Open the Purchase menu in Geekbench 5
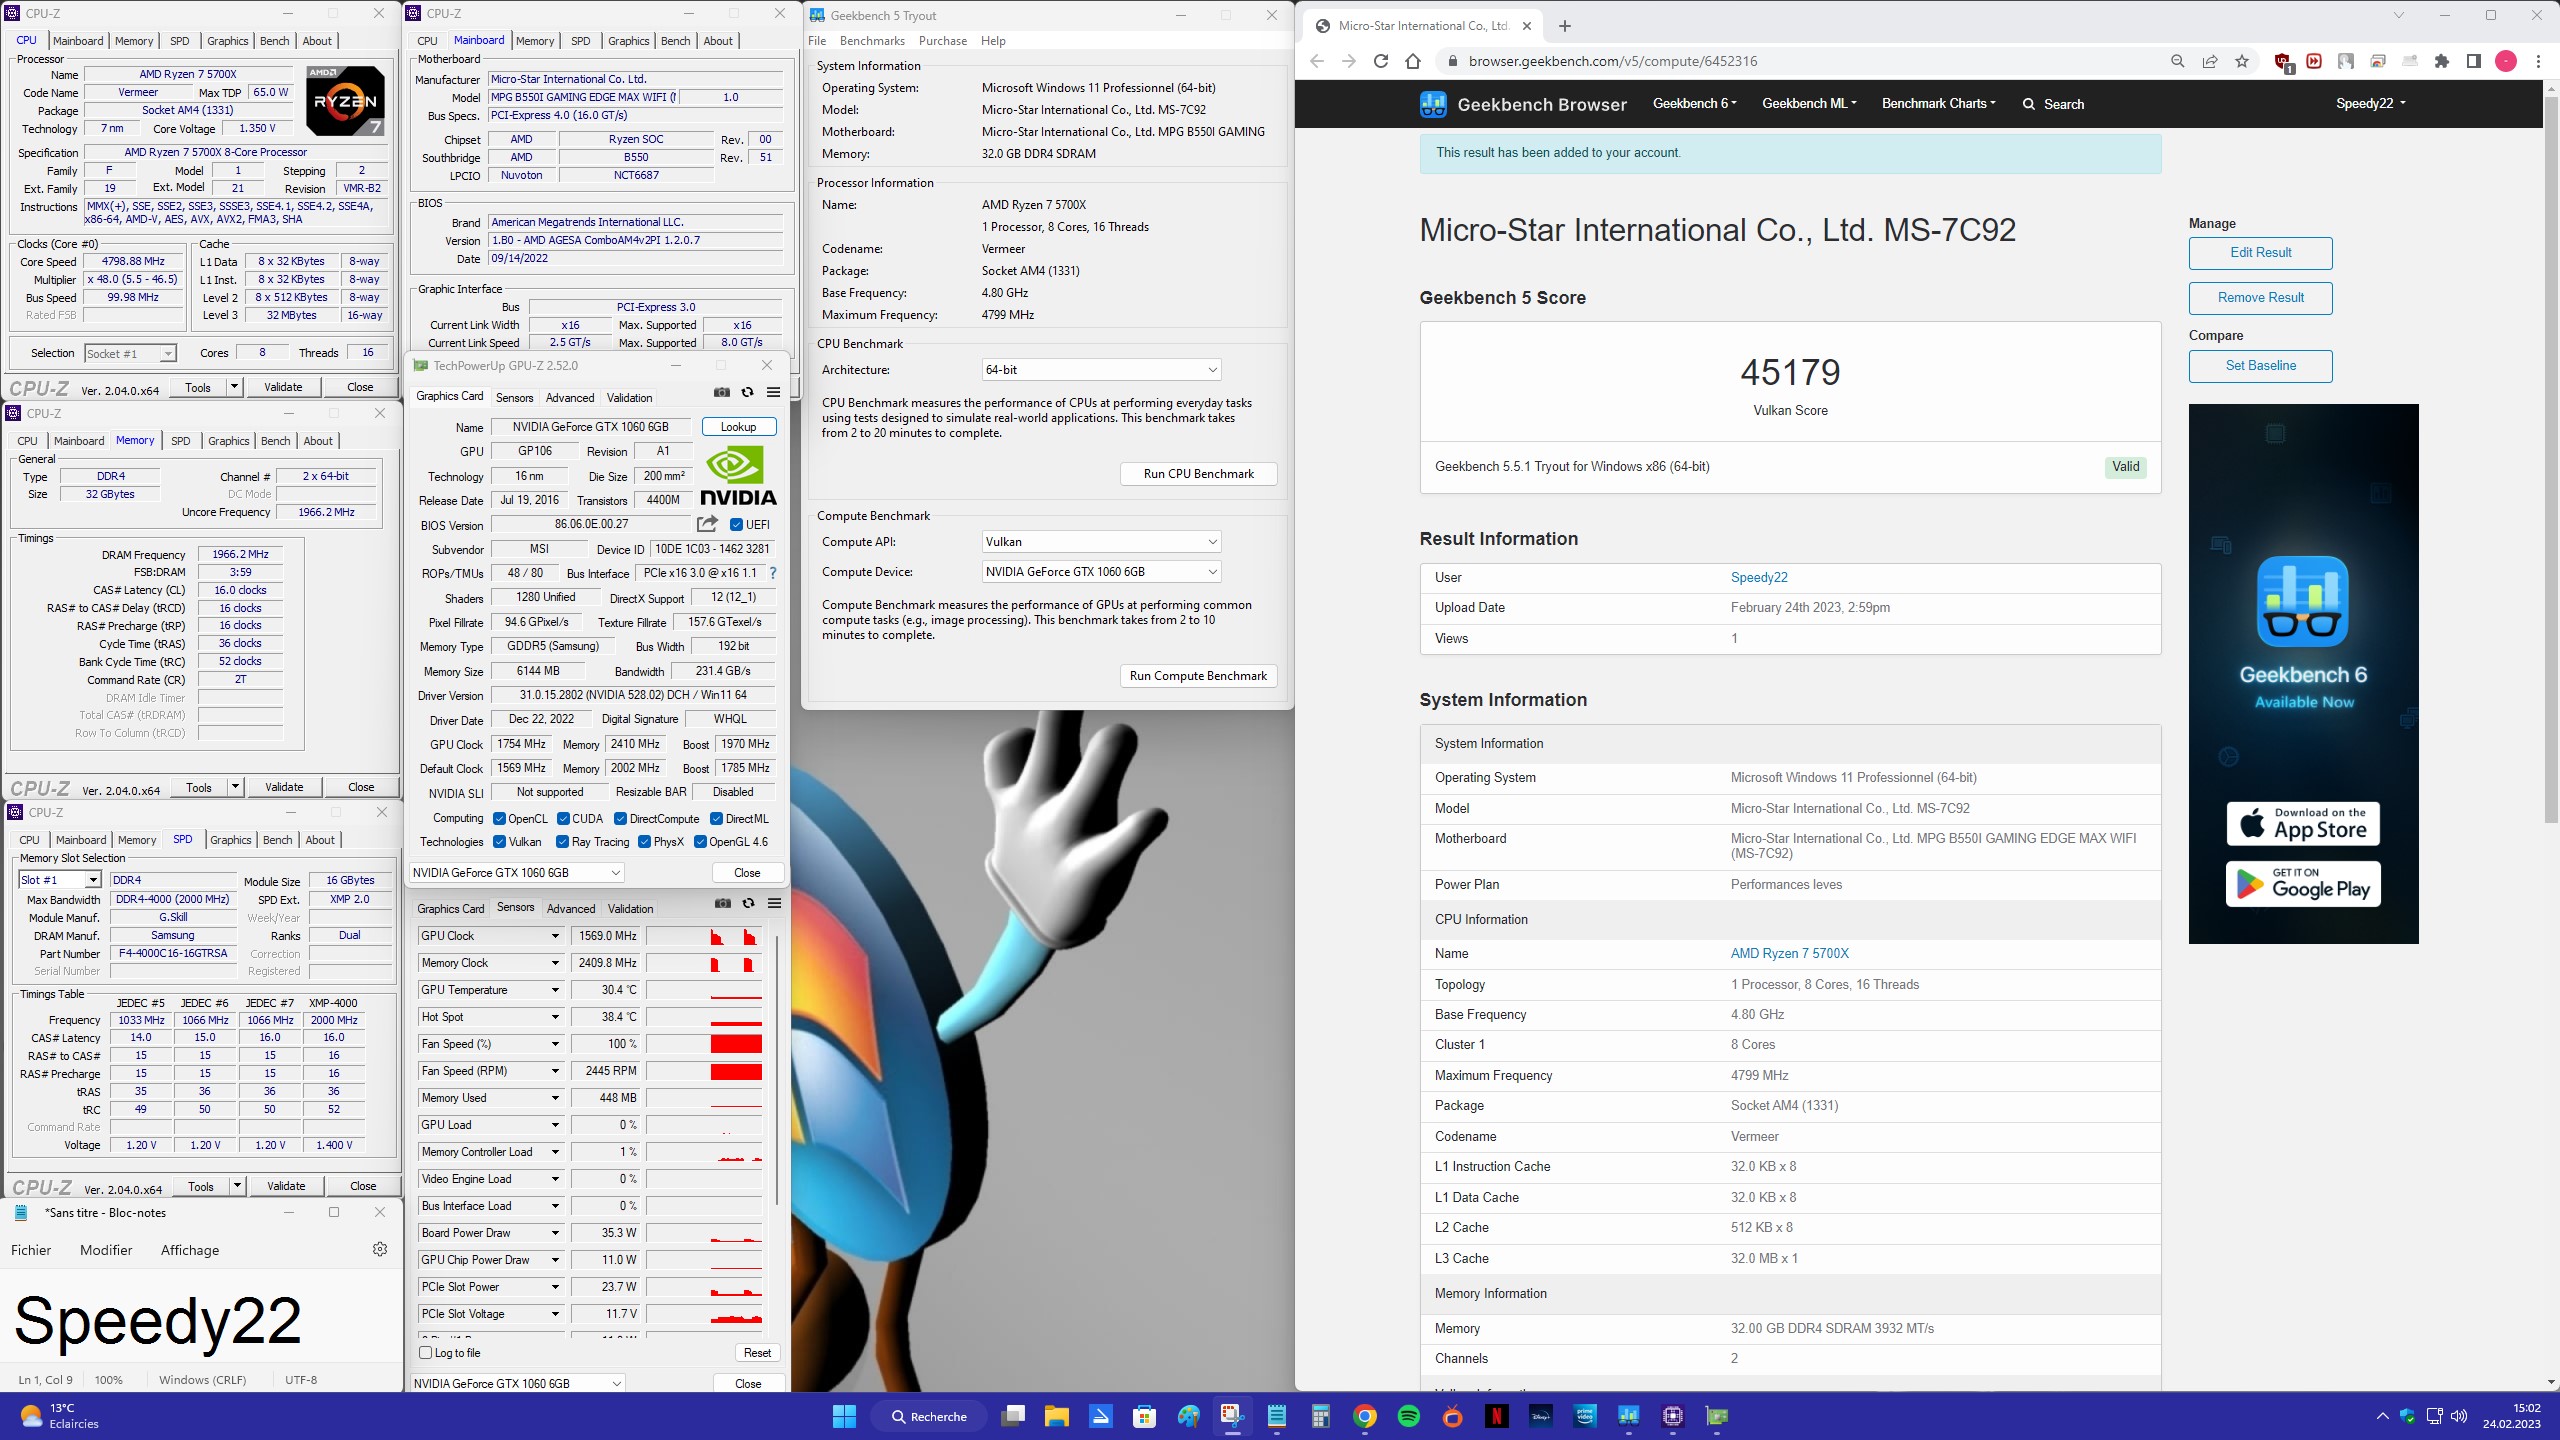Image resolution: width=2560 pixels, height=1440 pixels. pos(942,41)
